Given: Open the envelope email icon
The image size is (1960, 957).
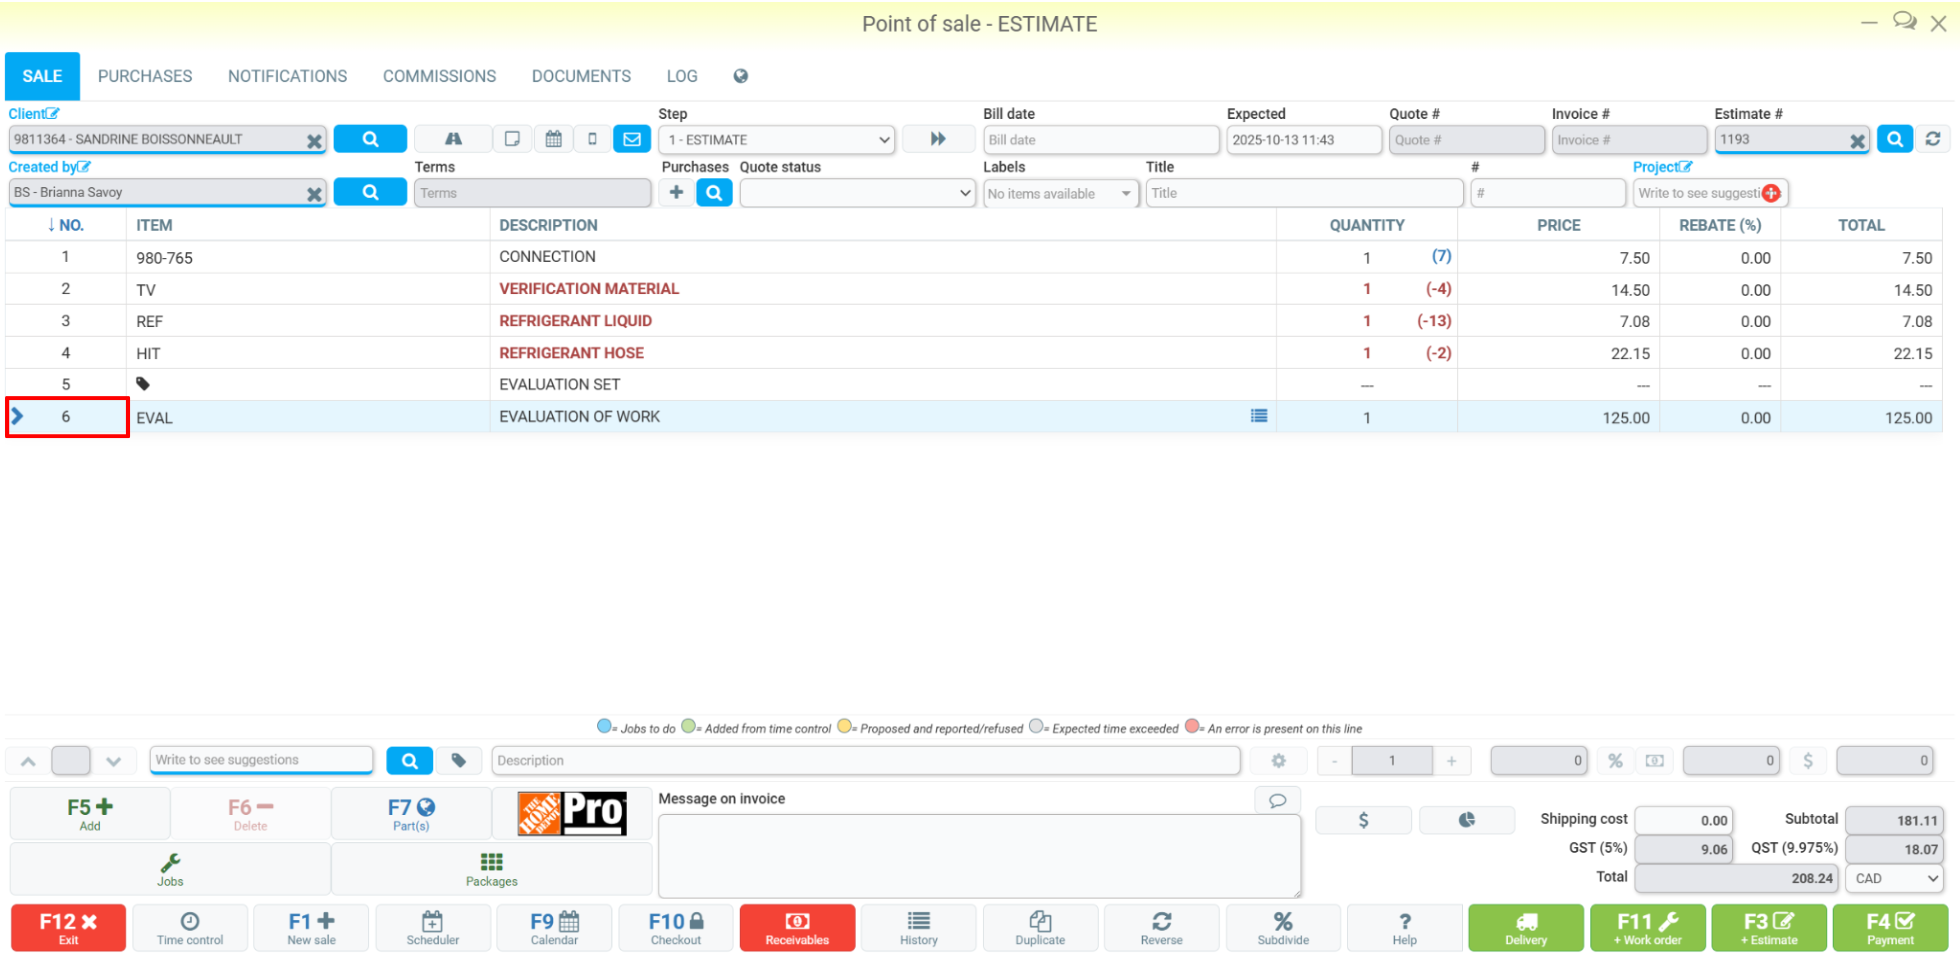Looking at the screenshot, I should [x=632, y=139].
